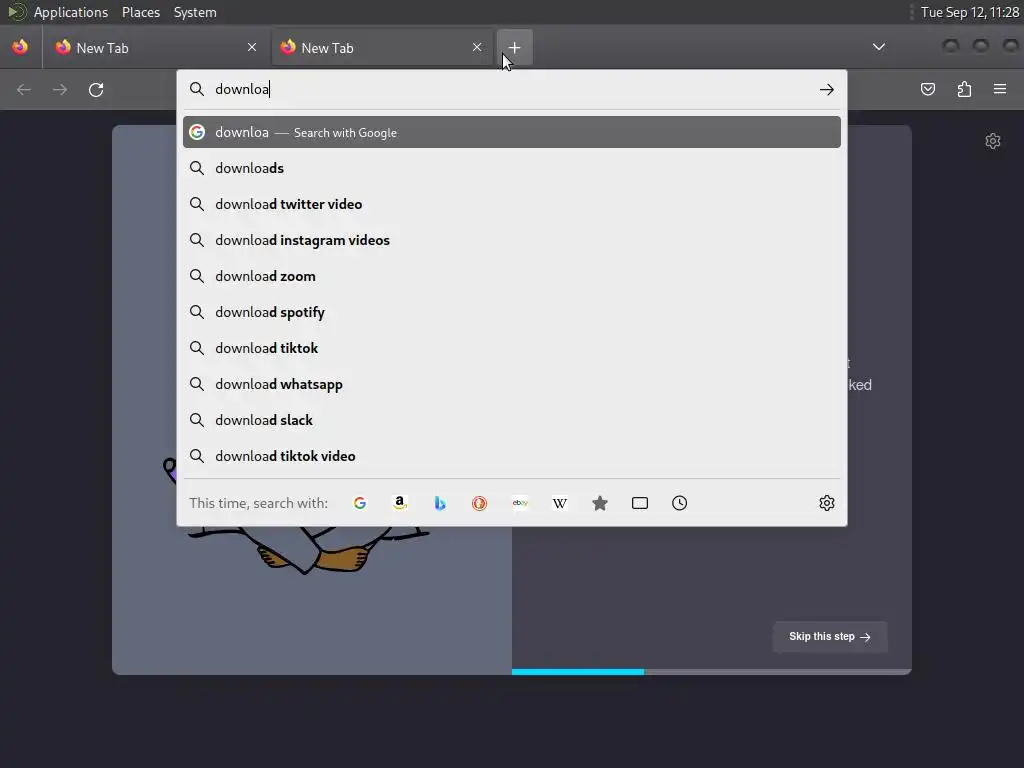Select suggestion 'download zoom'

[512, 276]
